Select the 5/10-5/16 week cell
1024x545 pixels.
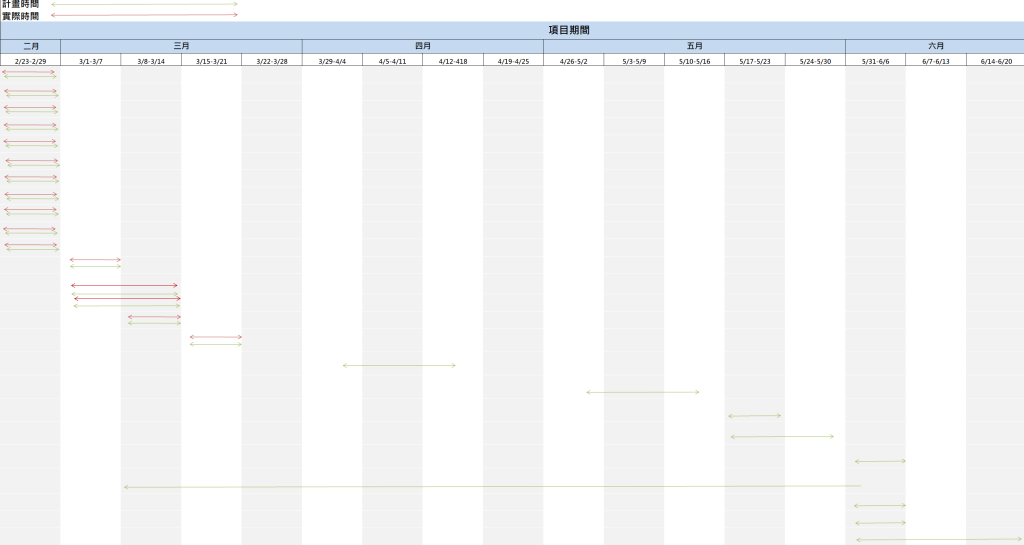[x=694, y=61]
